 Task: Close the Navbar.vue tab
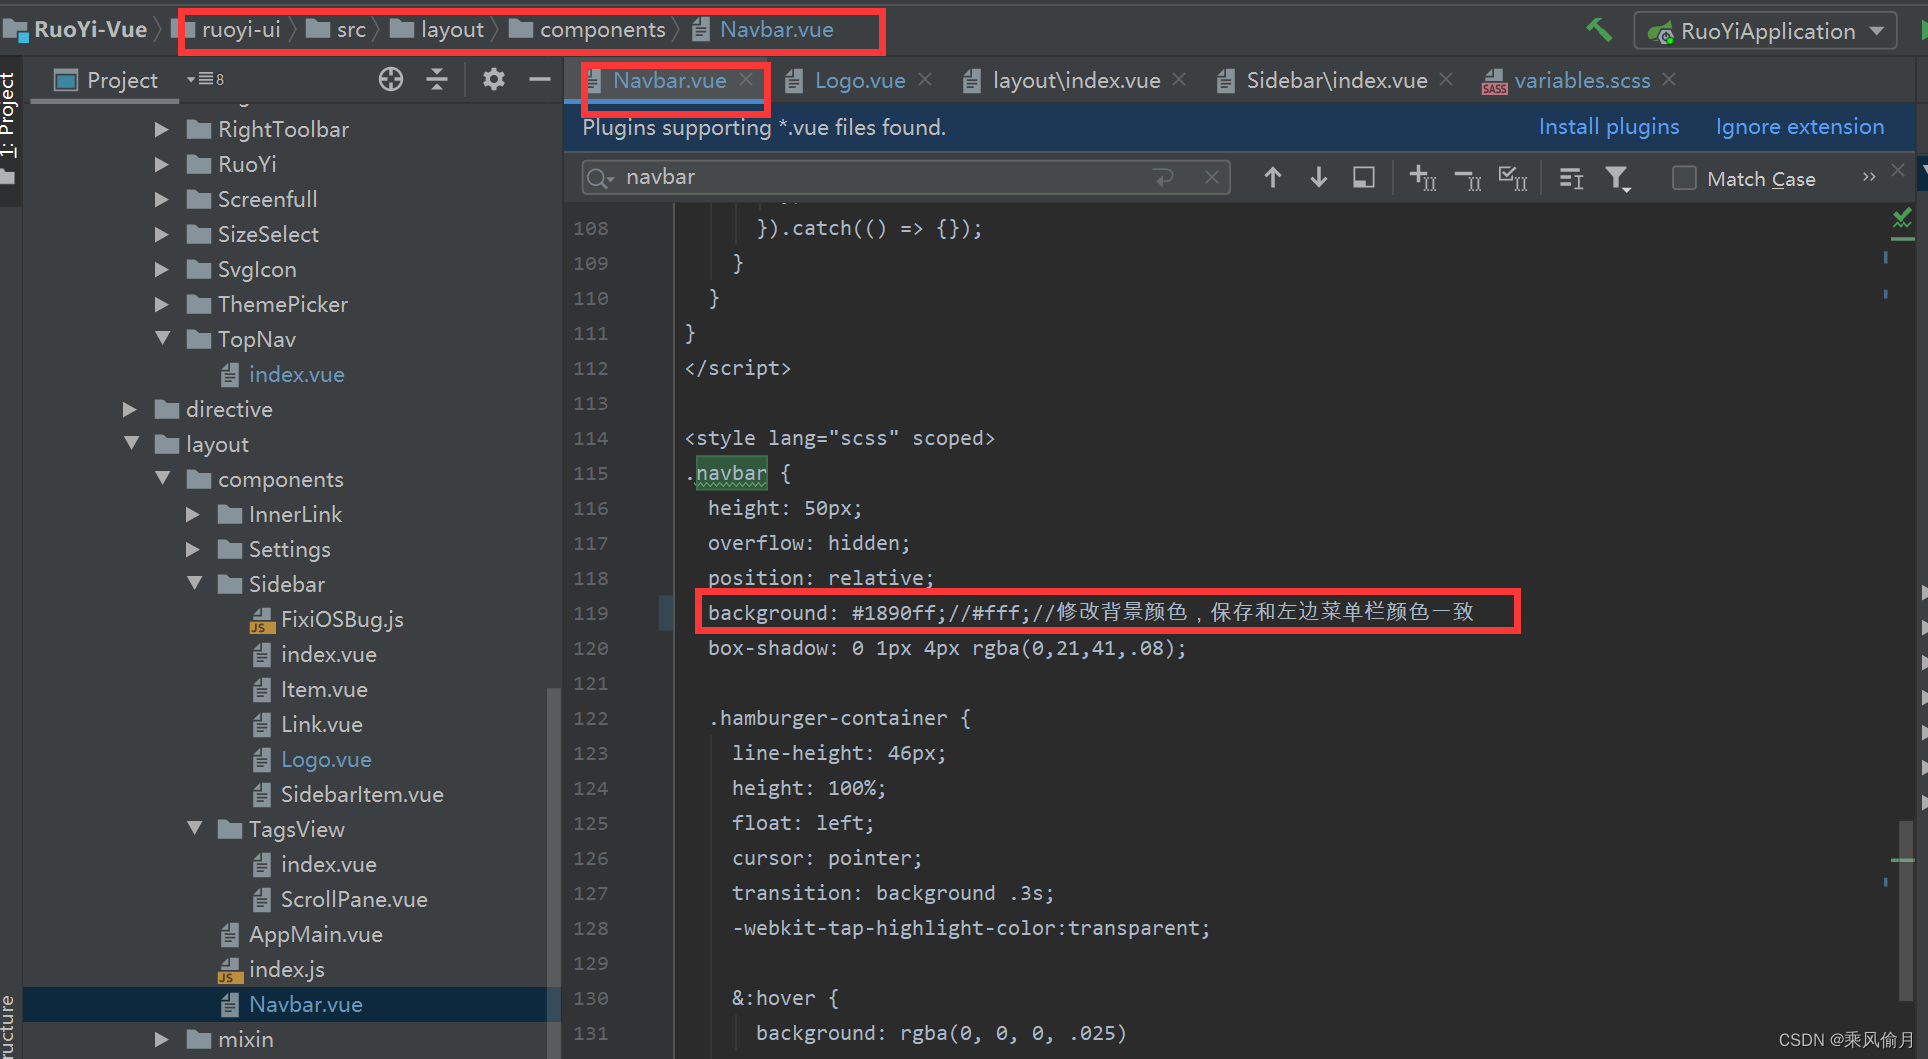click(x=746, y=80)
